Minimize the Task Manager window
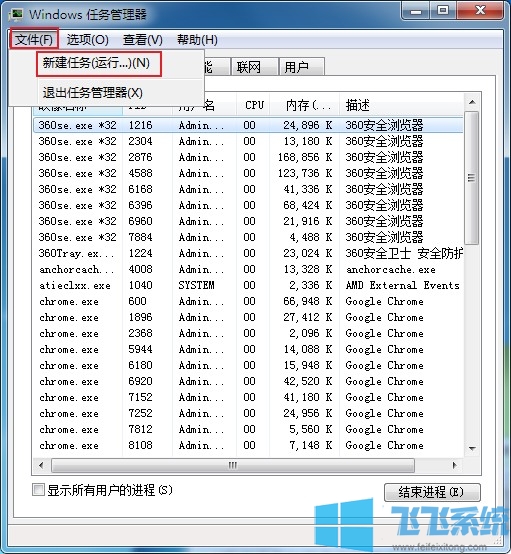 point(416,10)
